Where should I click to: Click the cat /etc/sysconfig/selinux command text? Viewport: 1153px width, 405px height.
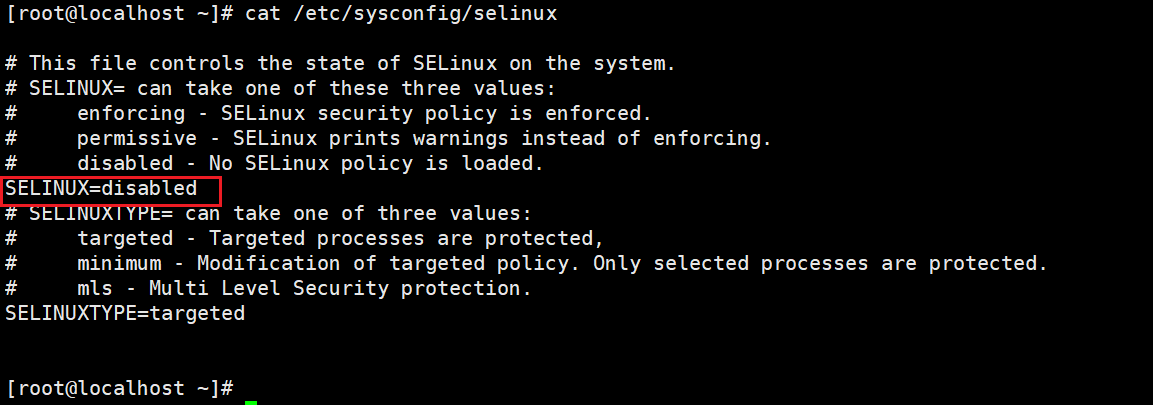pos(401,13)
